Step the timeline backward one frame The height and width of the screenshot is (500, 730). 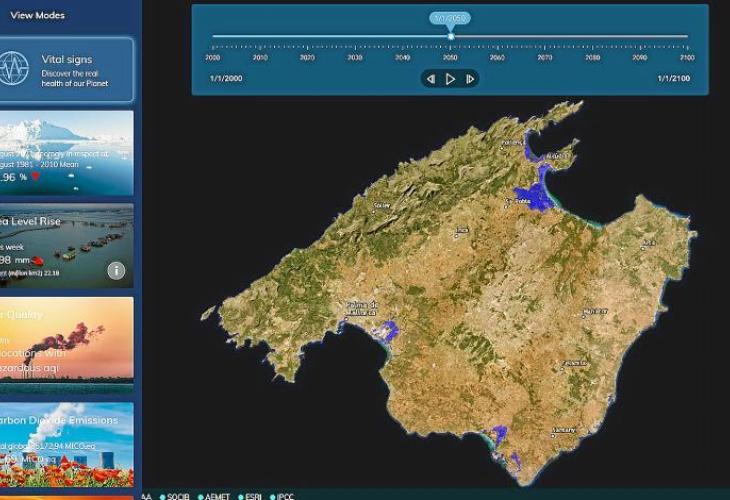coord(431,79)
